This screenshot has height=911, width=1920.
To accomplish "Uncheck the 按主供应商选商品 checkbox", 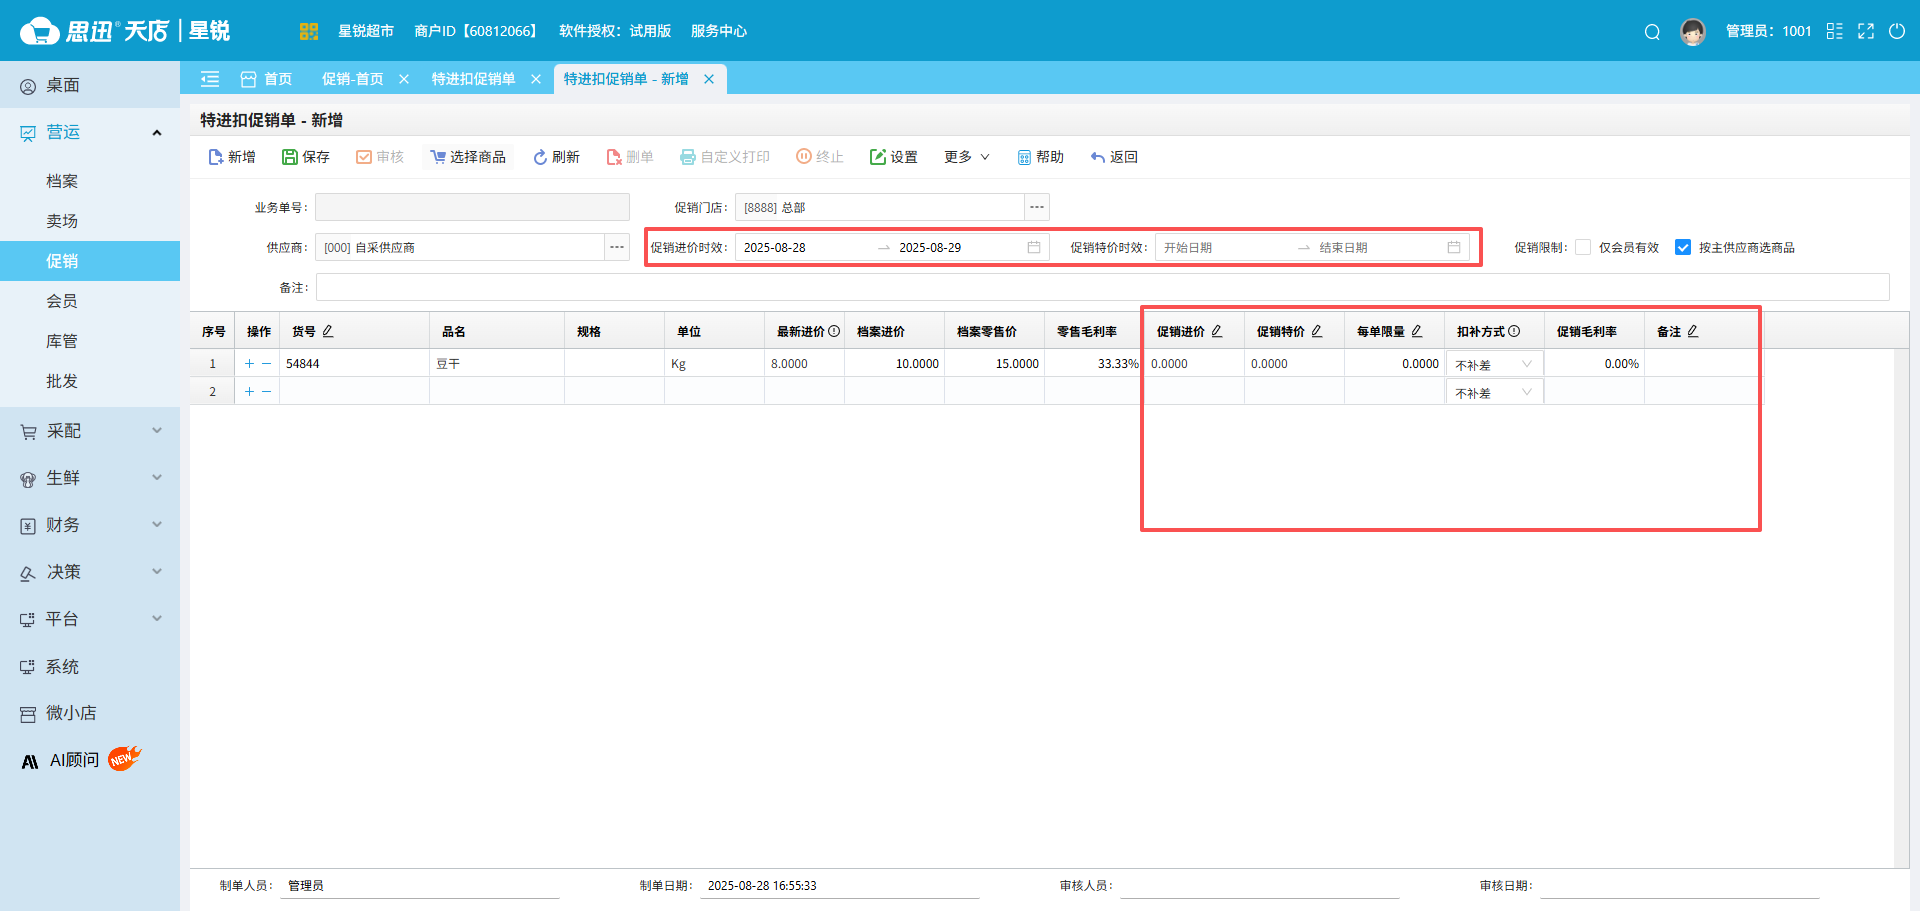I will (x=1683, y=247).
